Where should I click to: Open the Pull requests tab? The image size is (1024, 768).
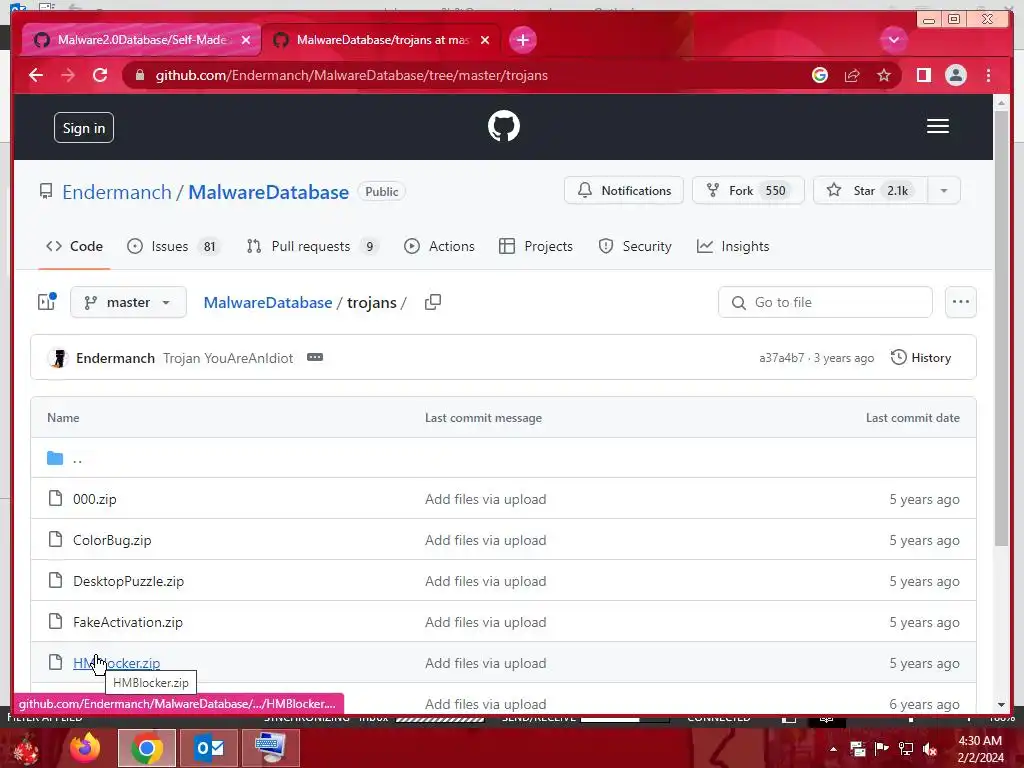[313, 246]
